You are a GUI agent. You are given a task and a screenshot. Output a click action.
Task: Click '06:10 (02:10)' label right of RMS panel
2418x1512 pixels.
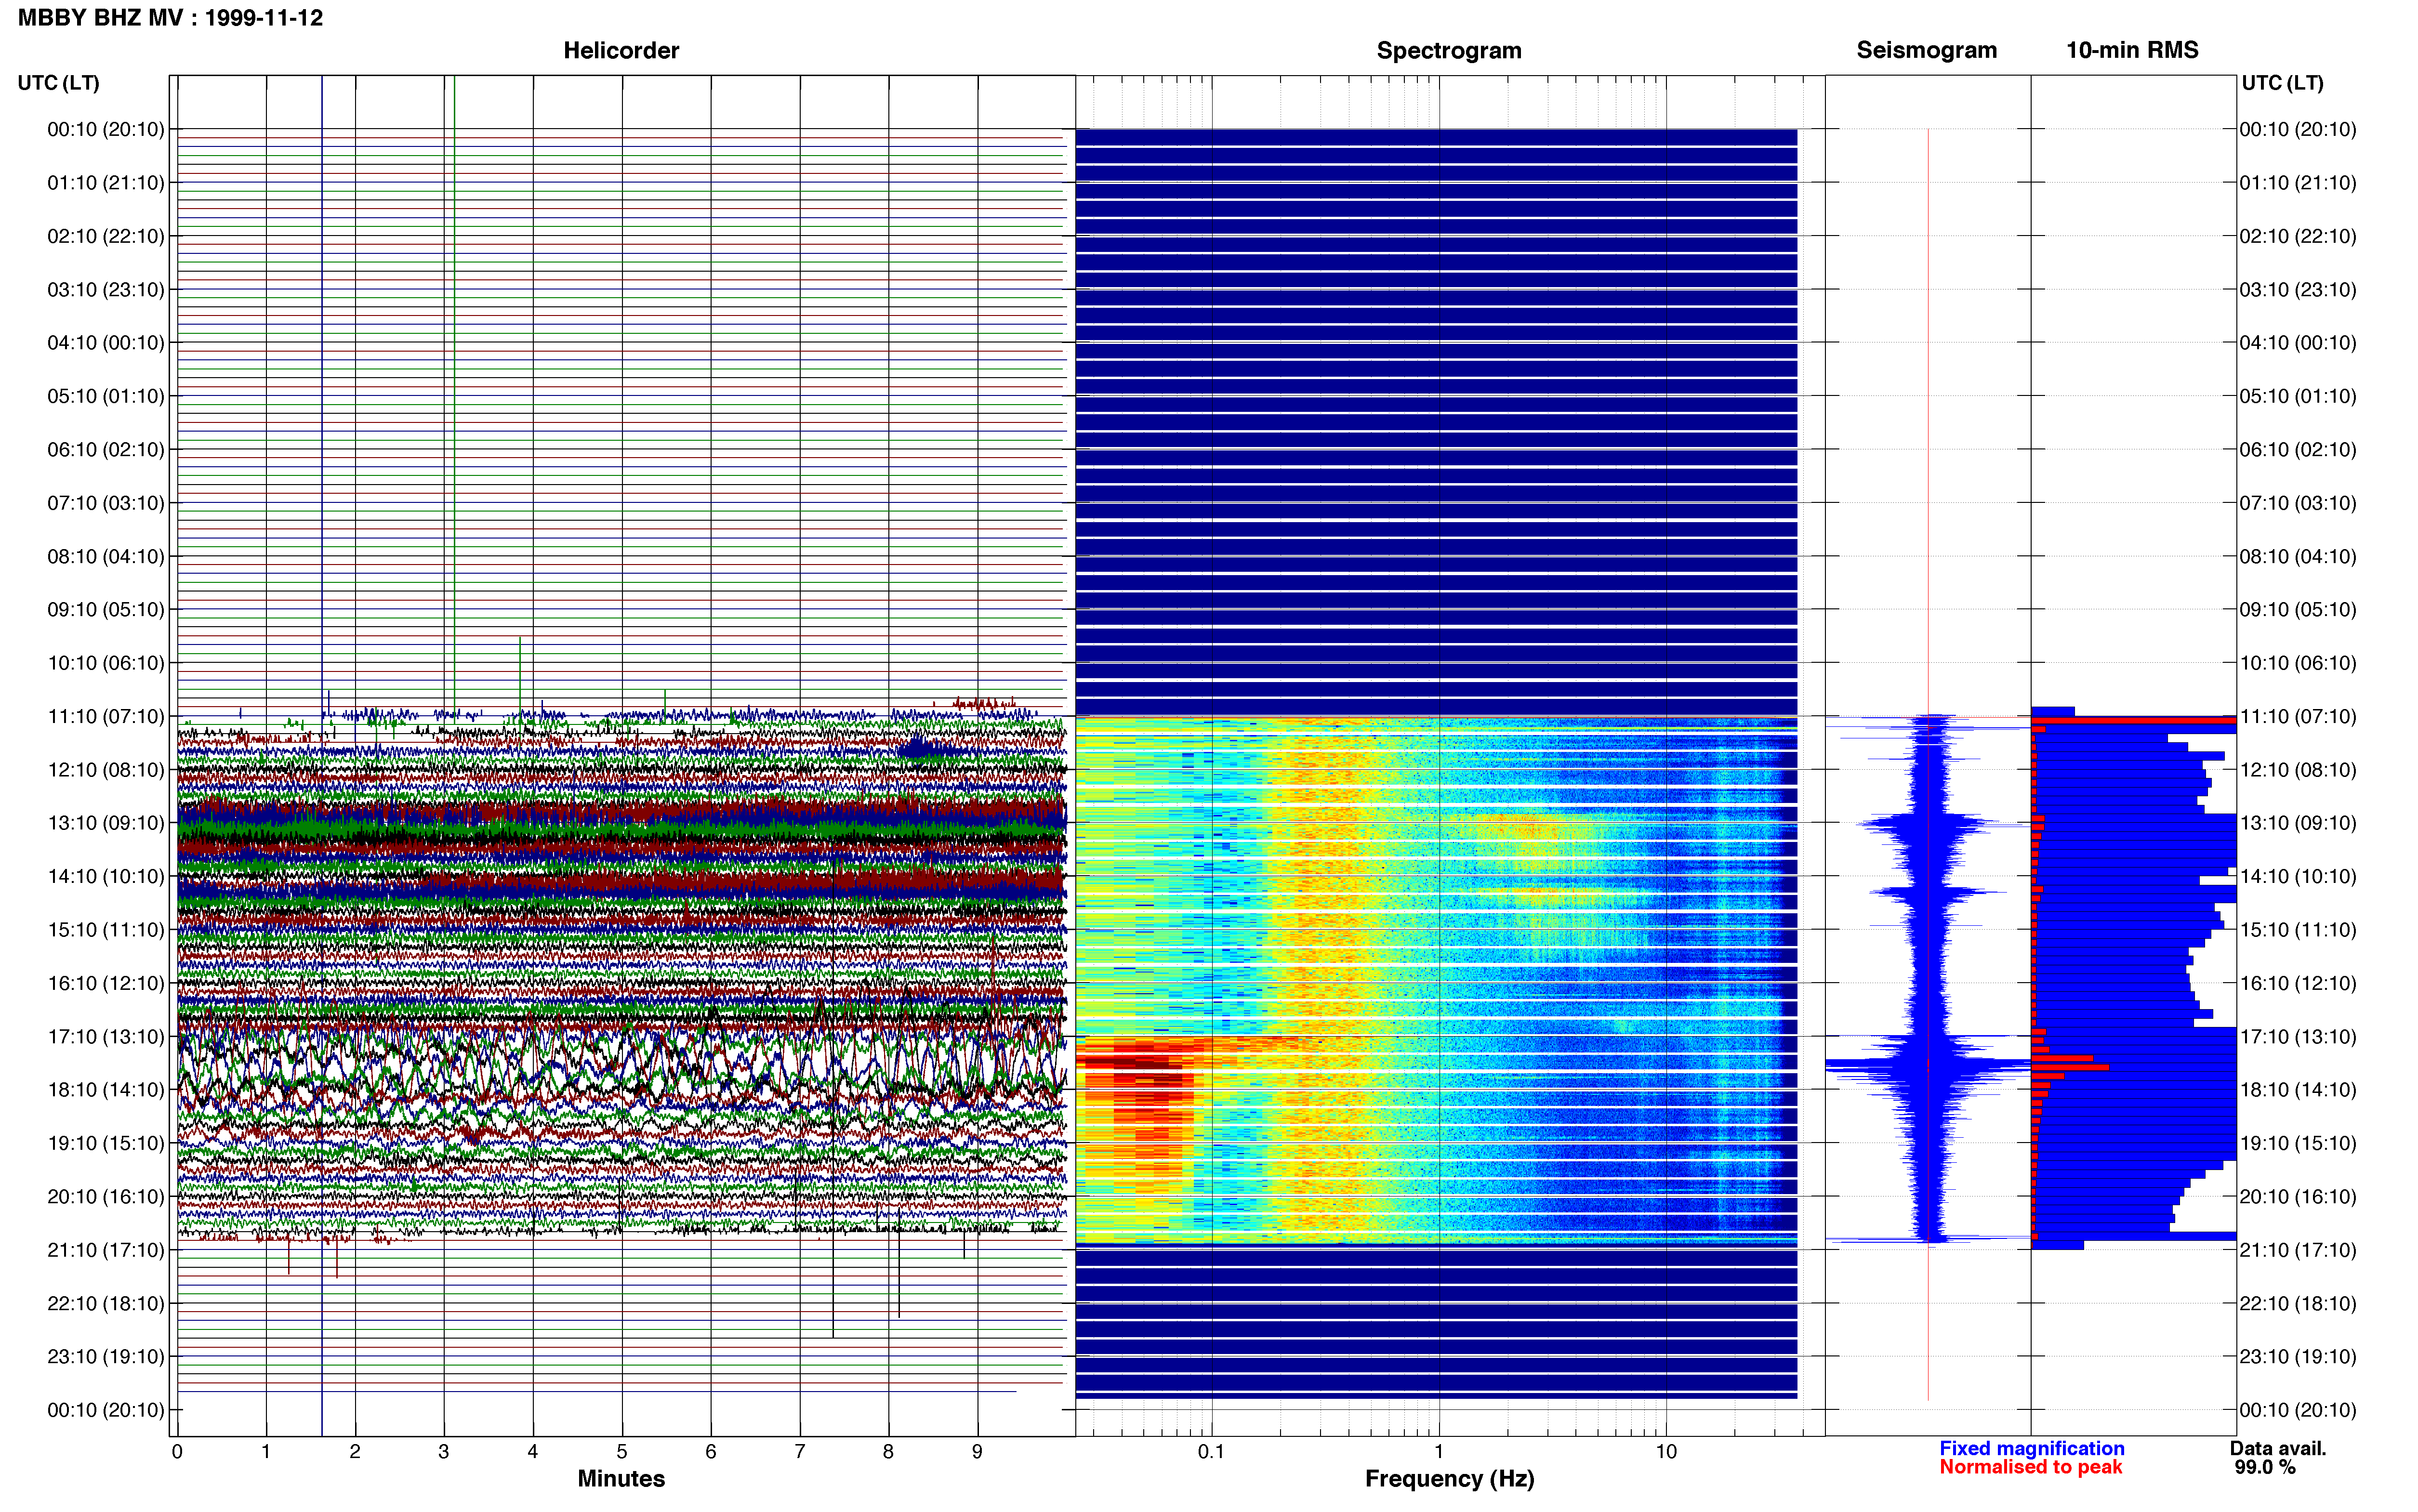pos(2298,450)
